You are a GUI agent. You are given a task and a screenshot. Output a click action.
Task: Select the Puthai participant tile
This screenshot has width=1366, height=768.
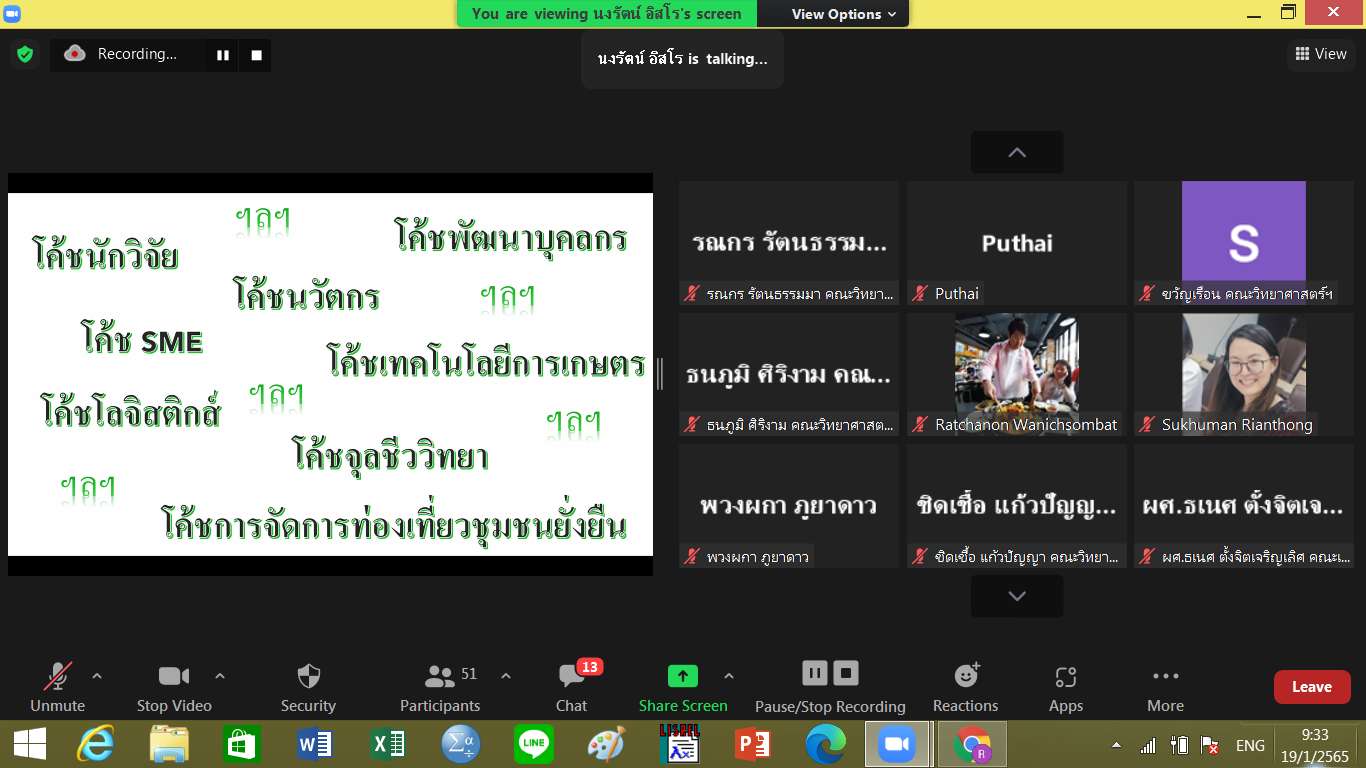point(1017,243)
